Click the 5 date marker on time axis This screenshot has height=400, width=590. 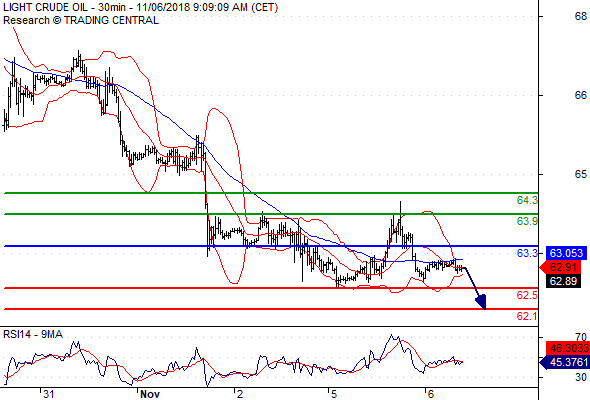pos(334,394)
